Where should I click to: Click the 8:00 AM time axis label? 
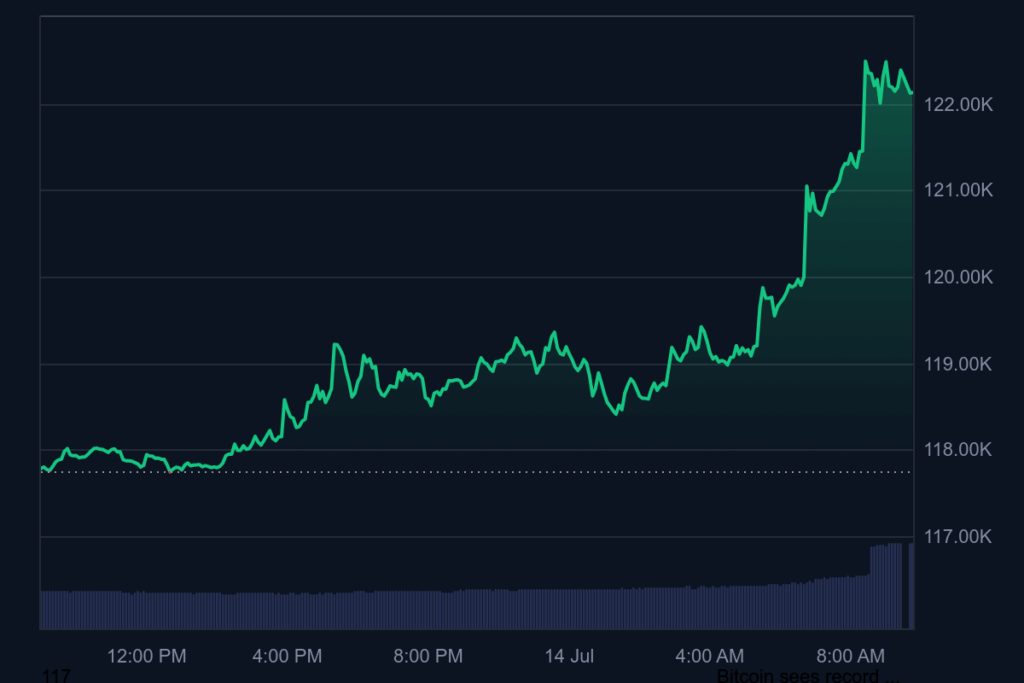tap(850, 656)
